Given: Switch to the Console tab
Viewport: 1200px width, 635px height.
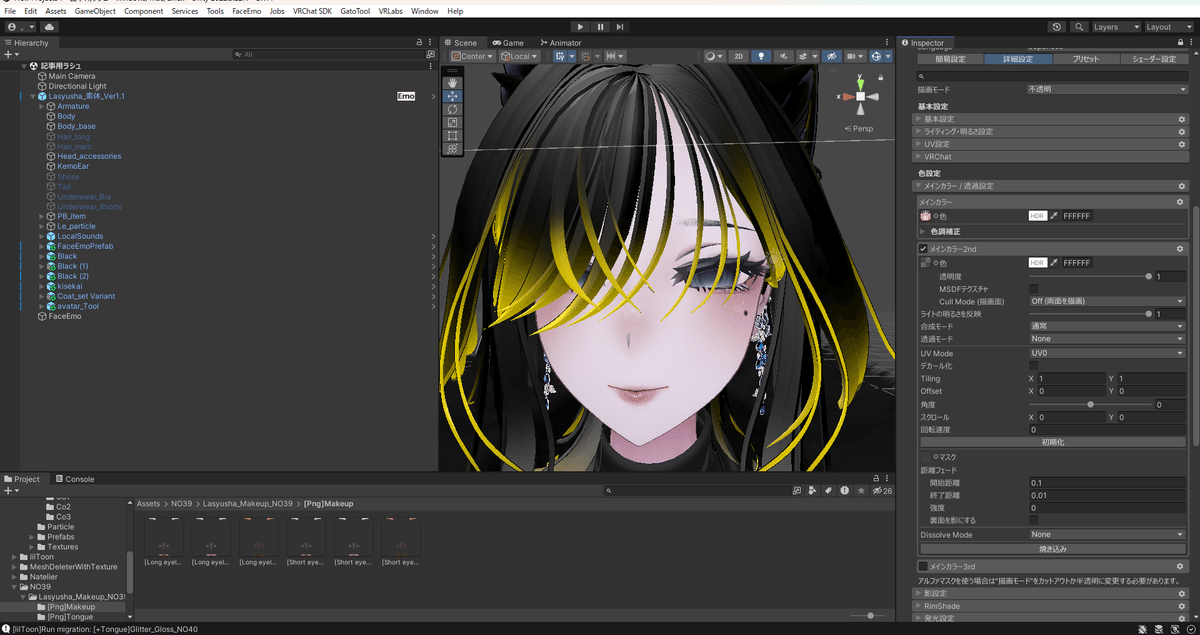Looking at the screenshot, I should click(x=75, y=479).
